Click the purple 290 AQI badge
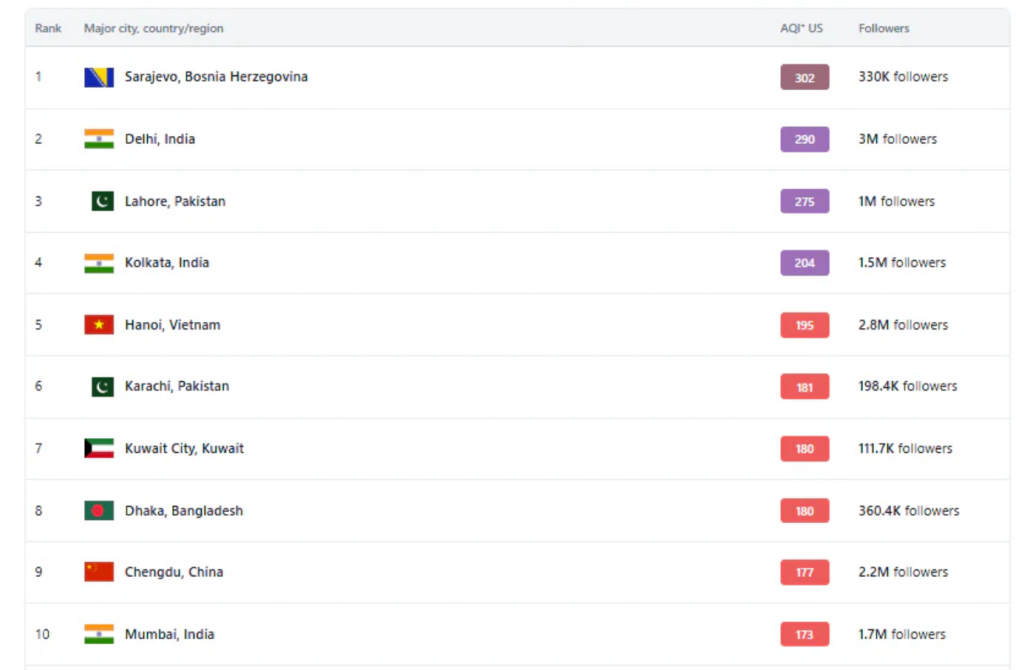 [x=804, y=139]
